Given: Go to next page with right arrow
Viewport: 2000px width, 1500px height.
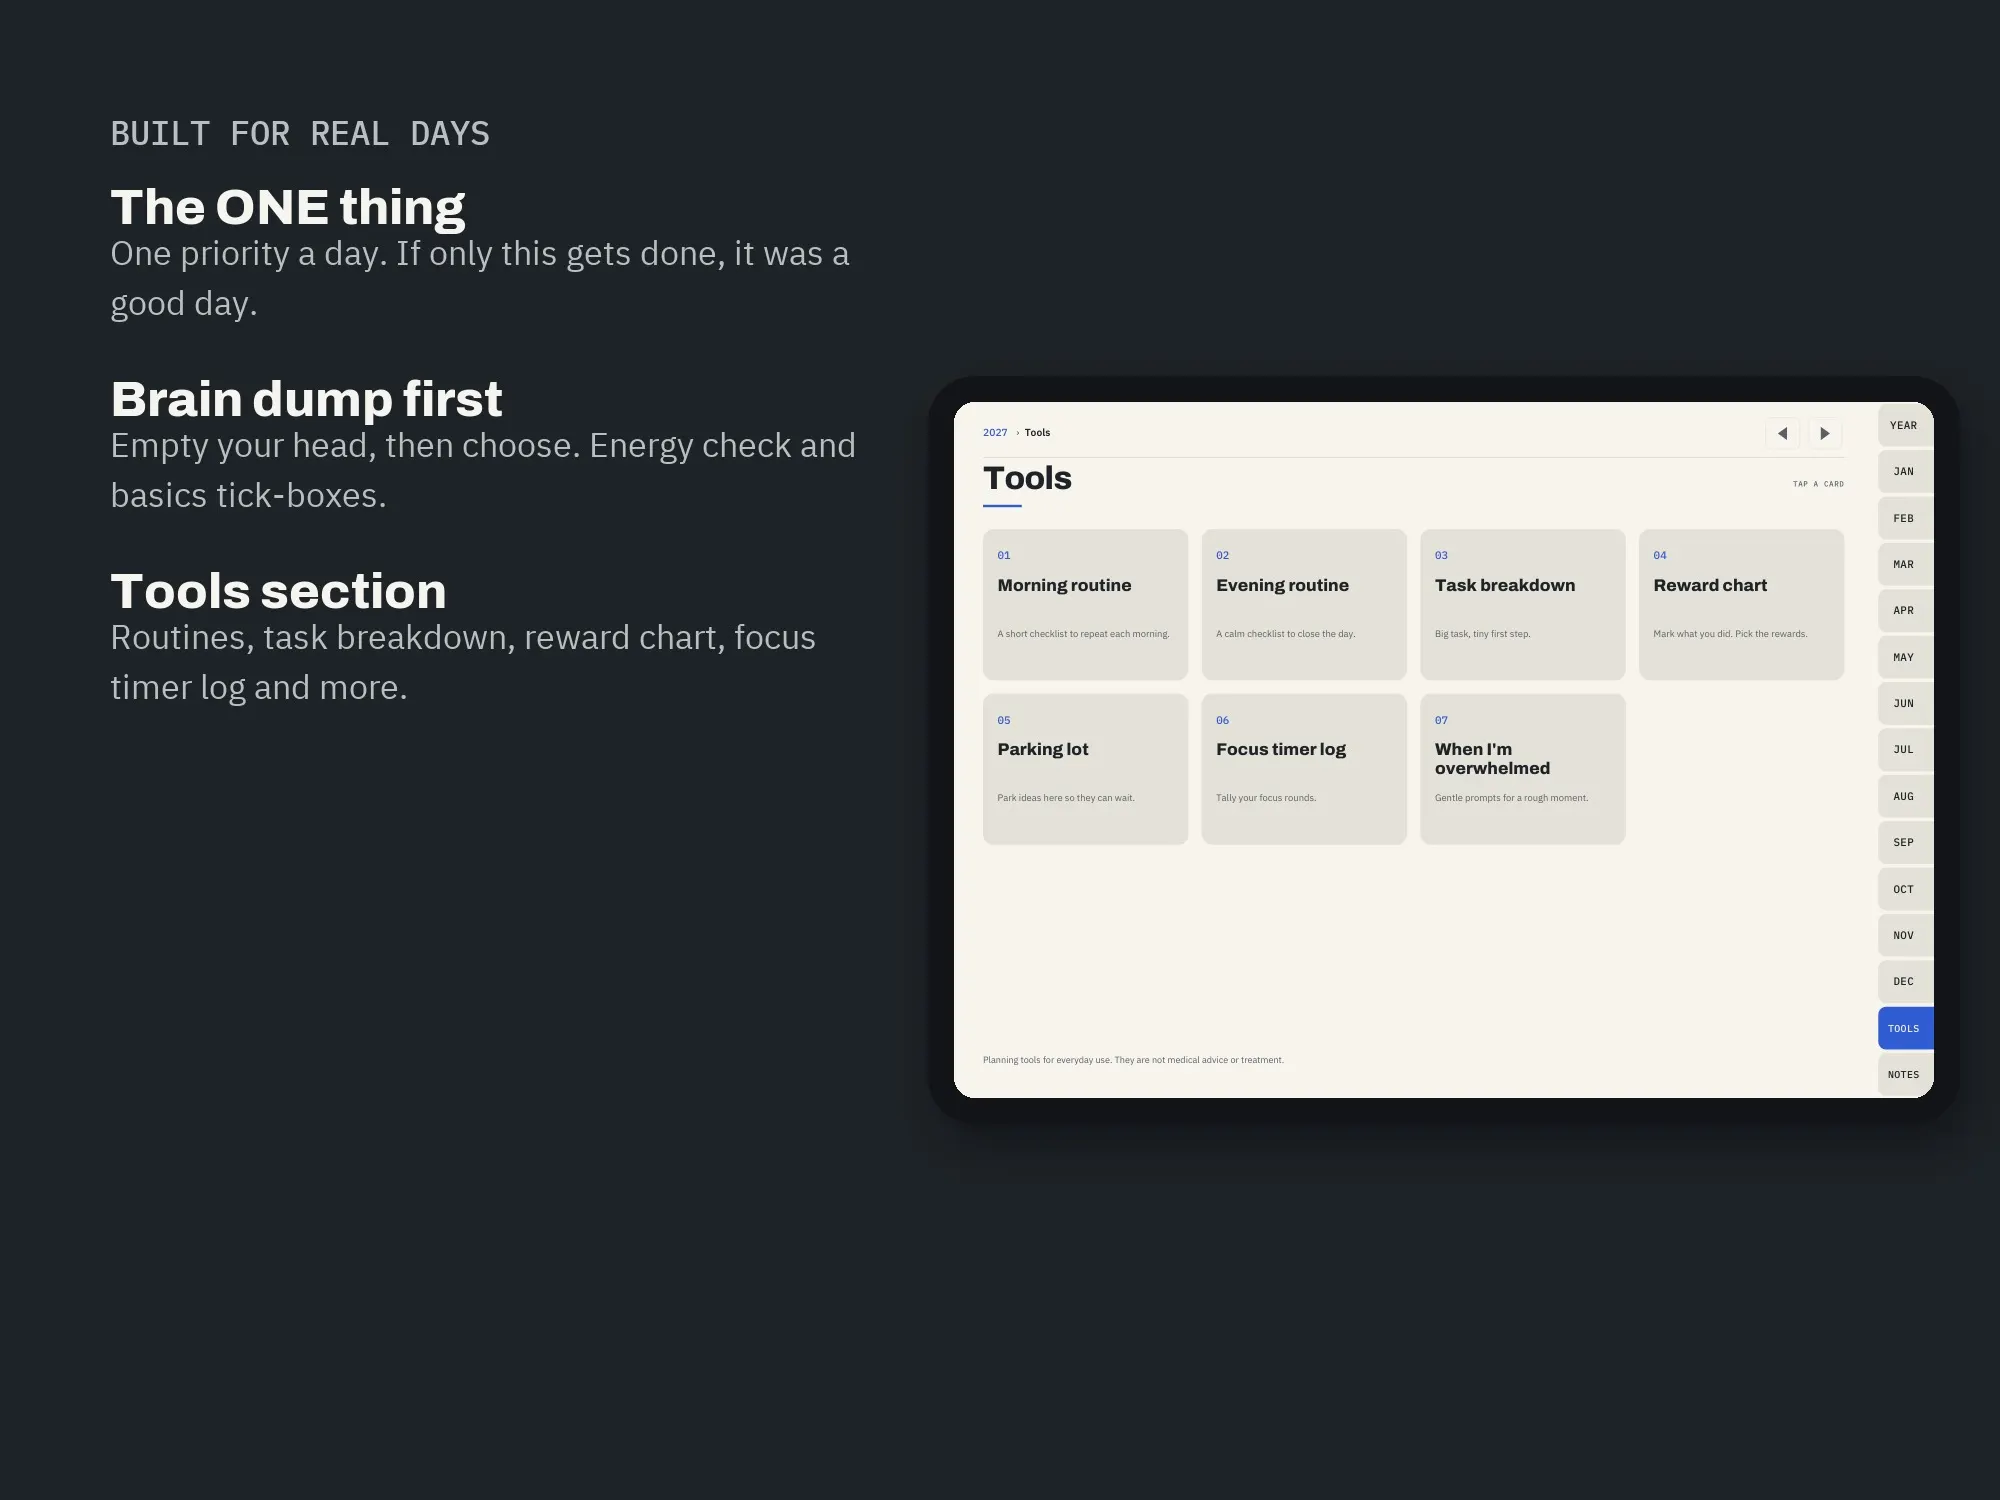Looking at the screenshot, I should (1825, 433).
